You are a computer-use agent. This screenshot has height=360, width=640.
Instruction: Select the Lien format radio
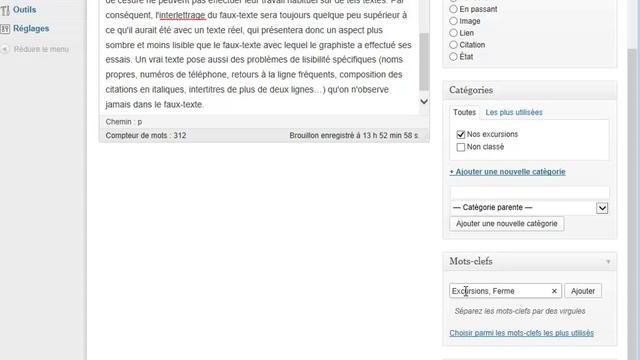[453, 33]
